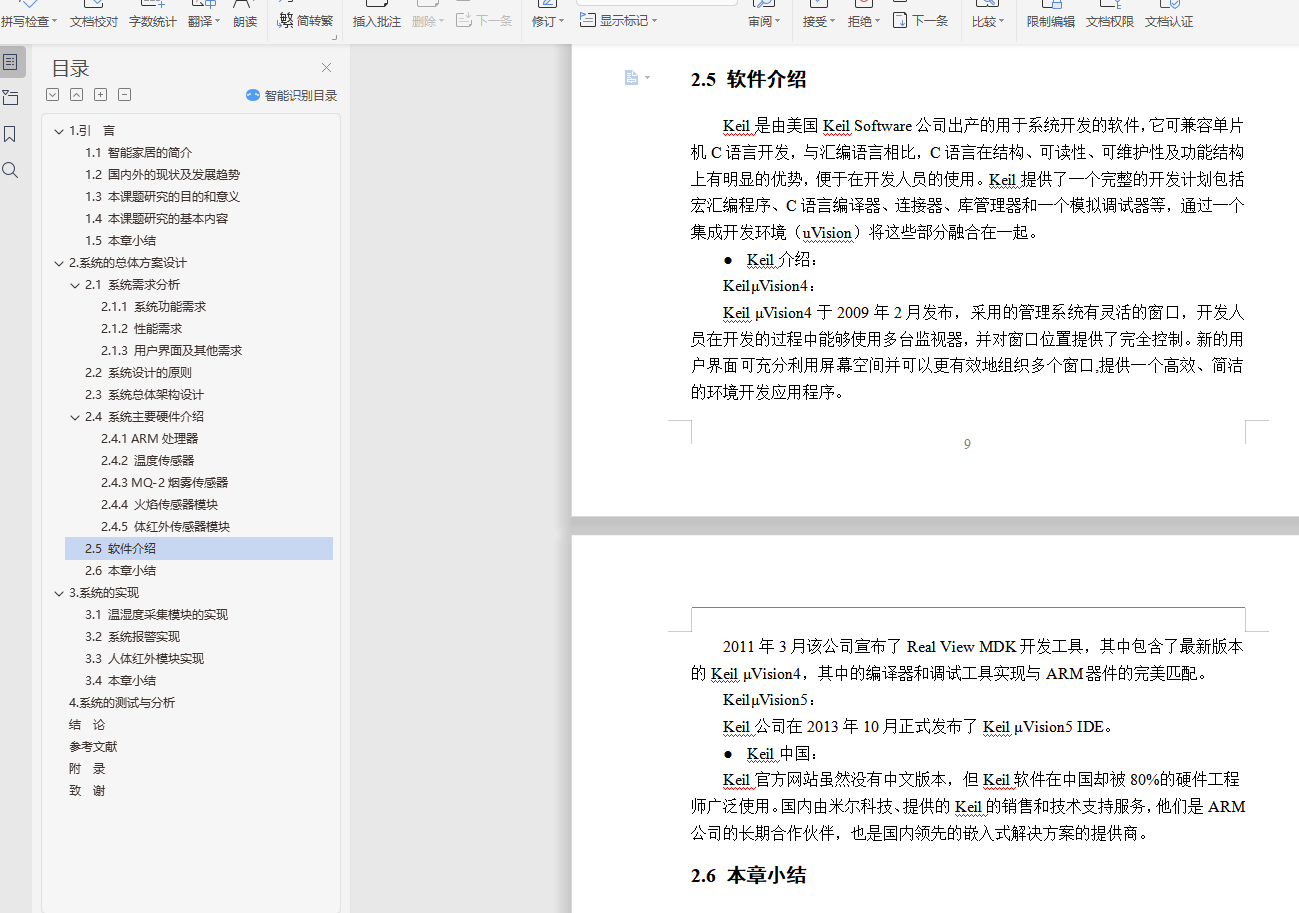Select 2.1.2 性能需求 in outline
This screenshot has width=1299, height=913.
141,329
